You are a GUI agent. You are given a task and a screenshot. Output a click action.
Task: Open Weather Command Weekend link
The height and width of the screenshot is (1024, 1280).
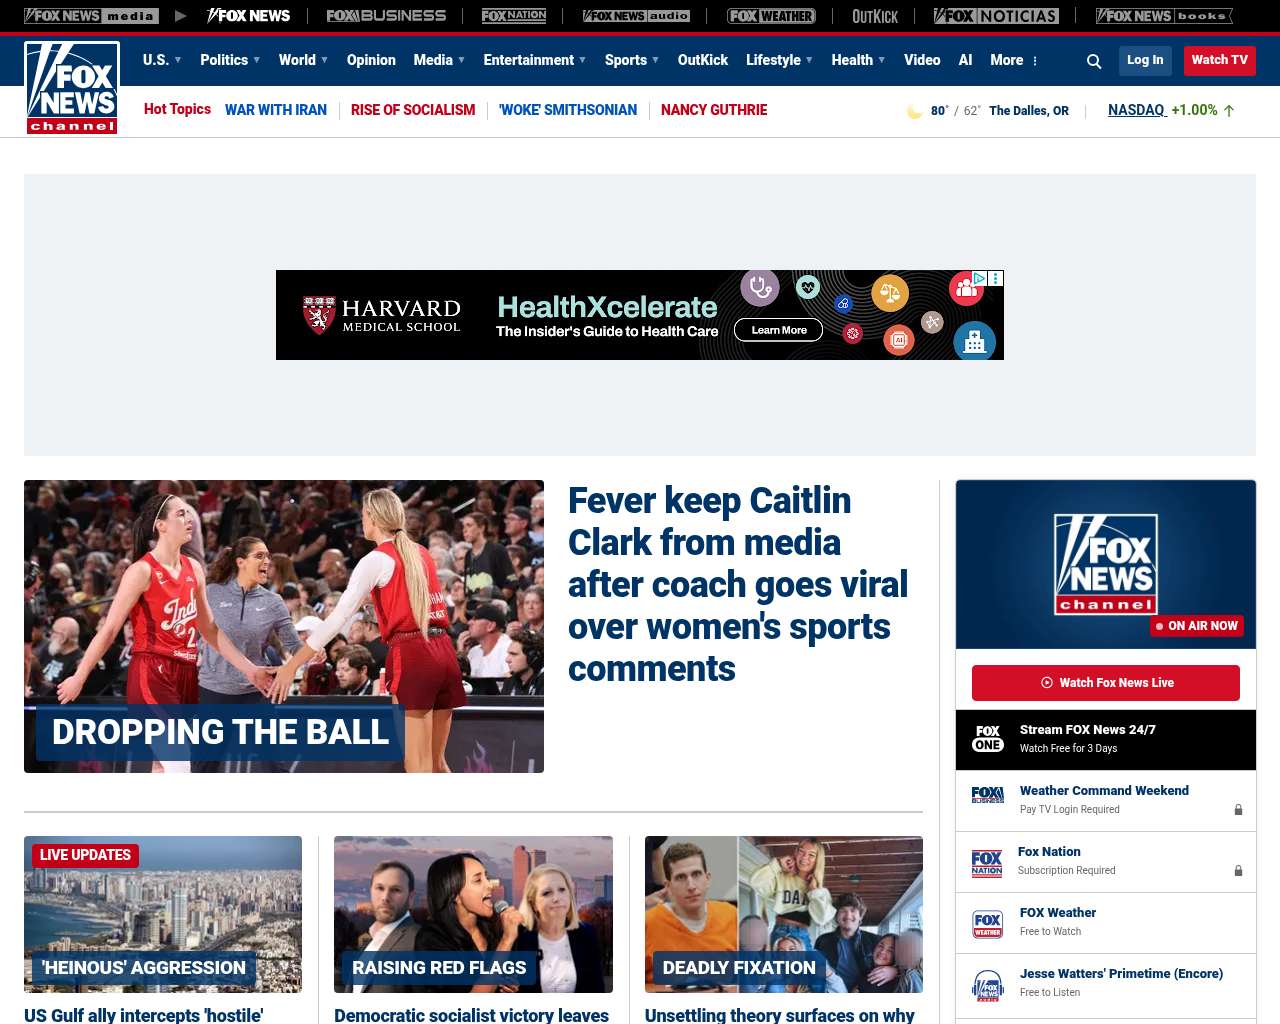tap(1104, 791)
